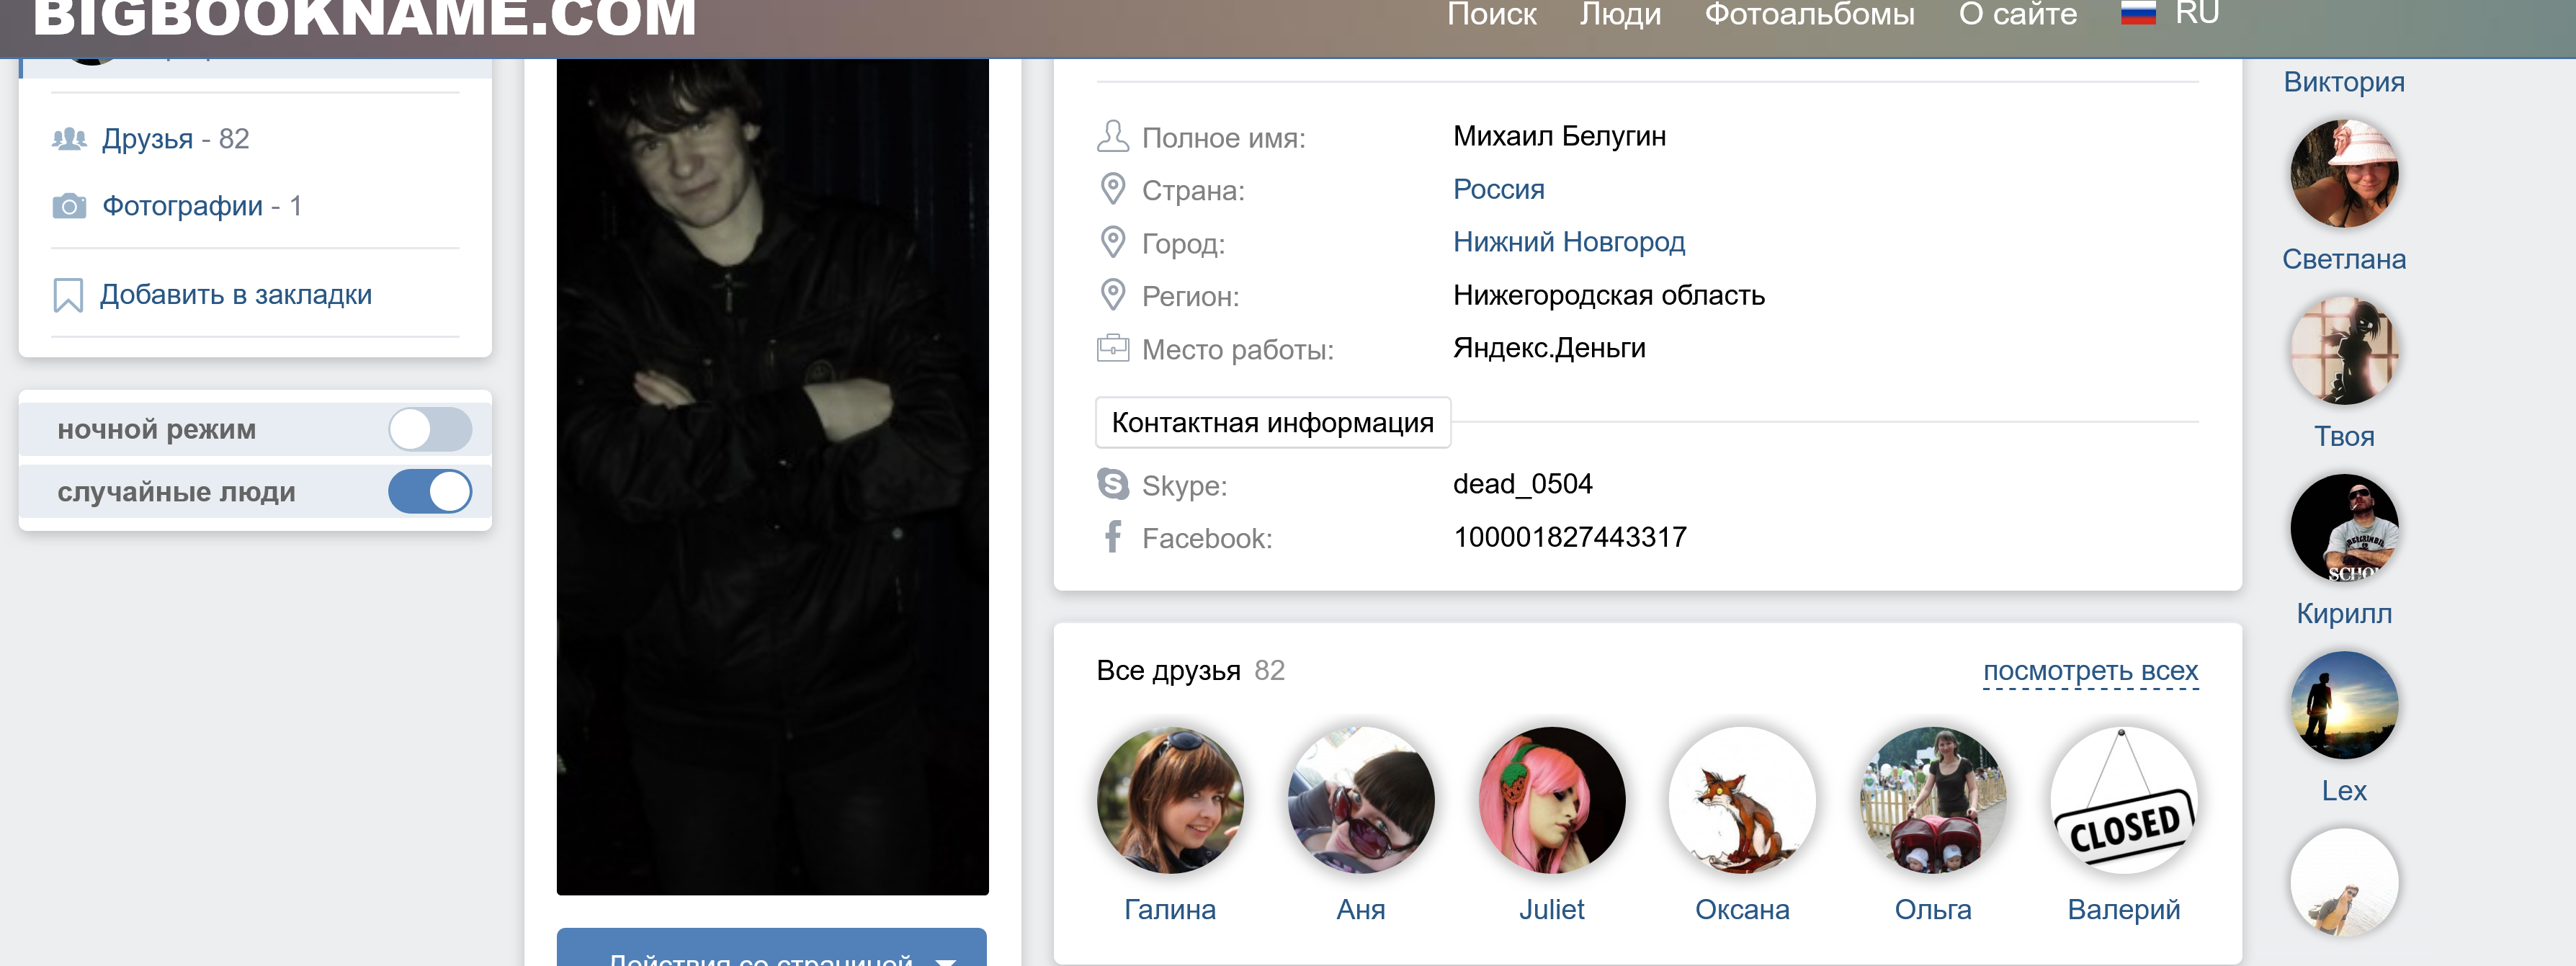
Task: Click the Нижний Новгород city link
Action: pyautogui.click(x=1568, y=242)
